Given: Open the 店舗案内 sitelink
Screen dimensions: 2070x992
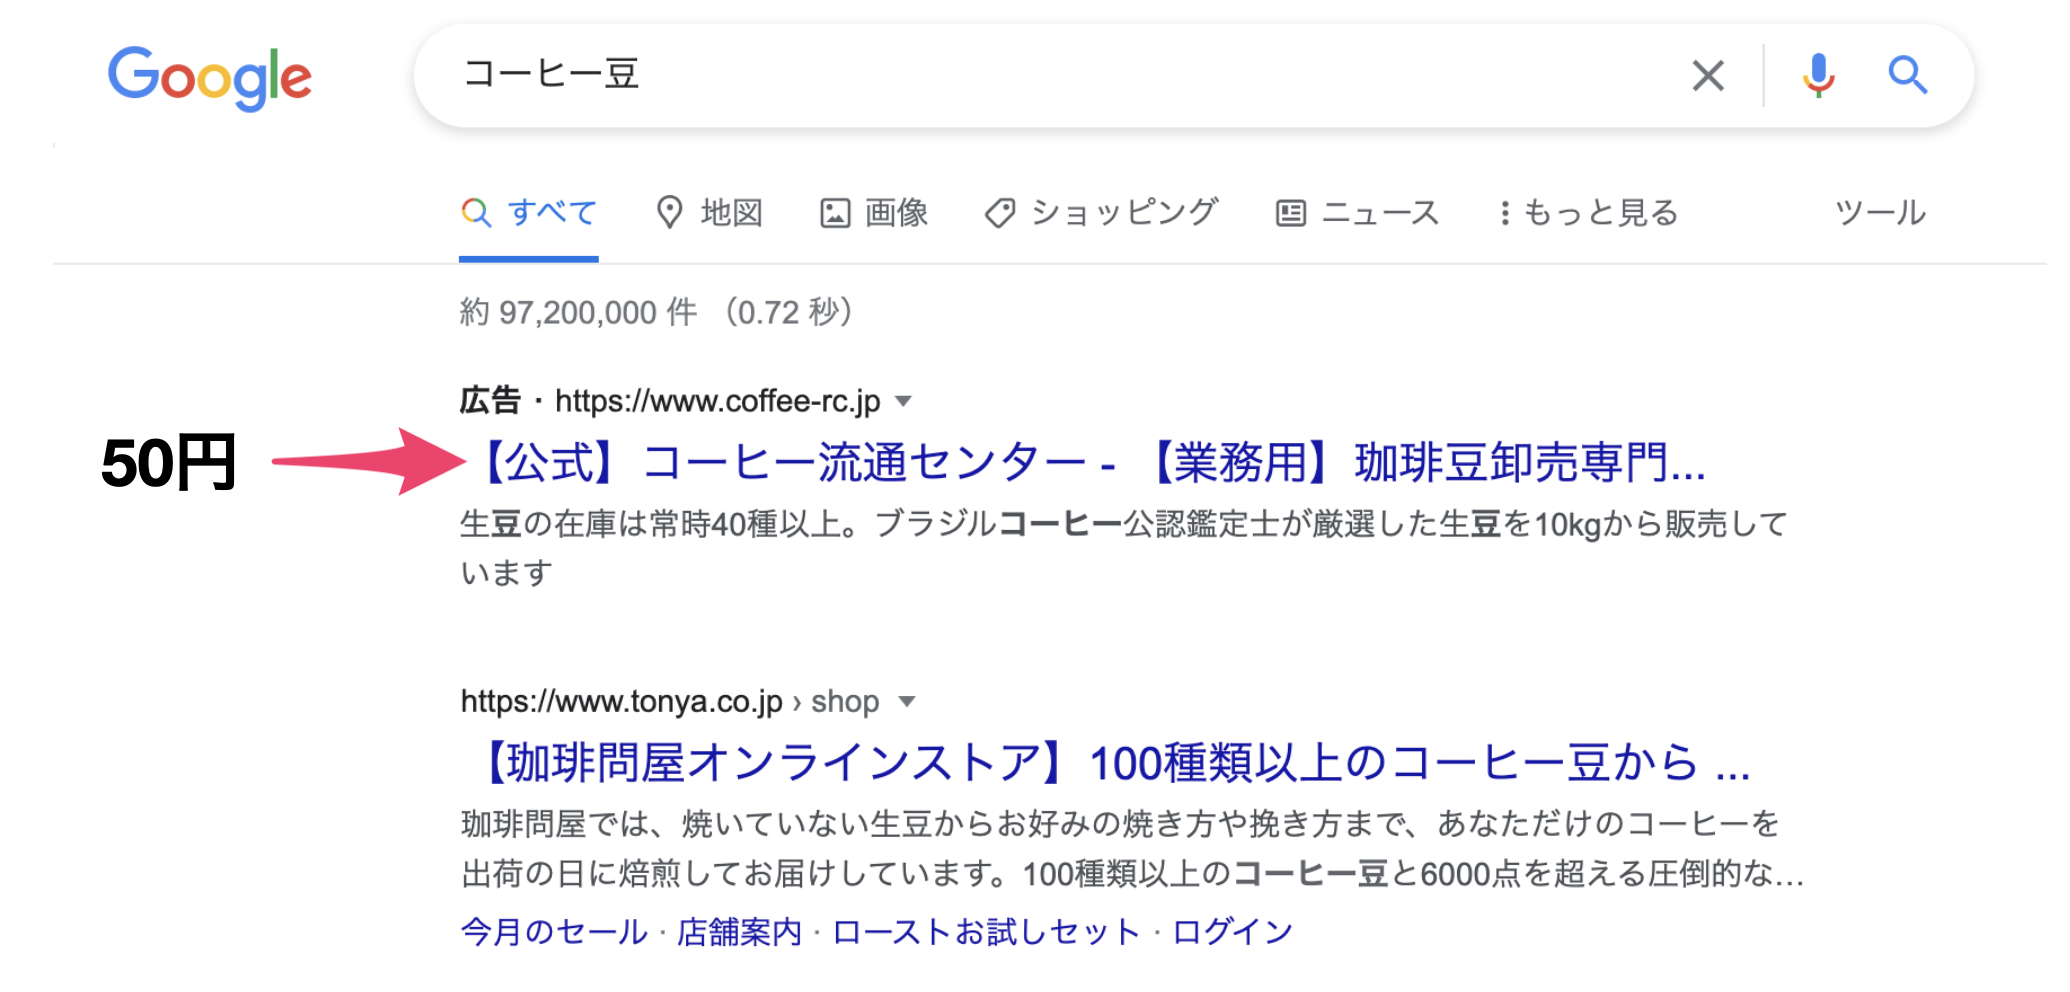Looking at the screenshot, I should point(739,932).
